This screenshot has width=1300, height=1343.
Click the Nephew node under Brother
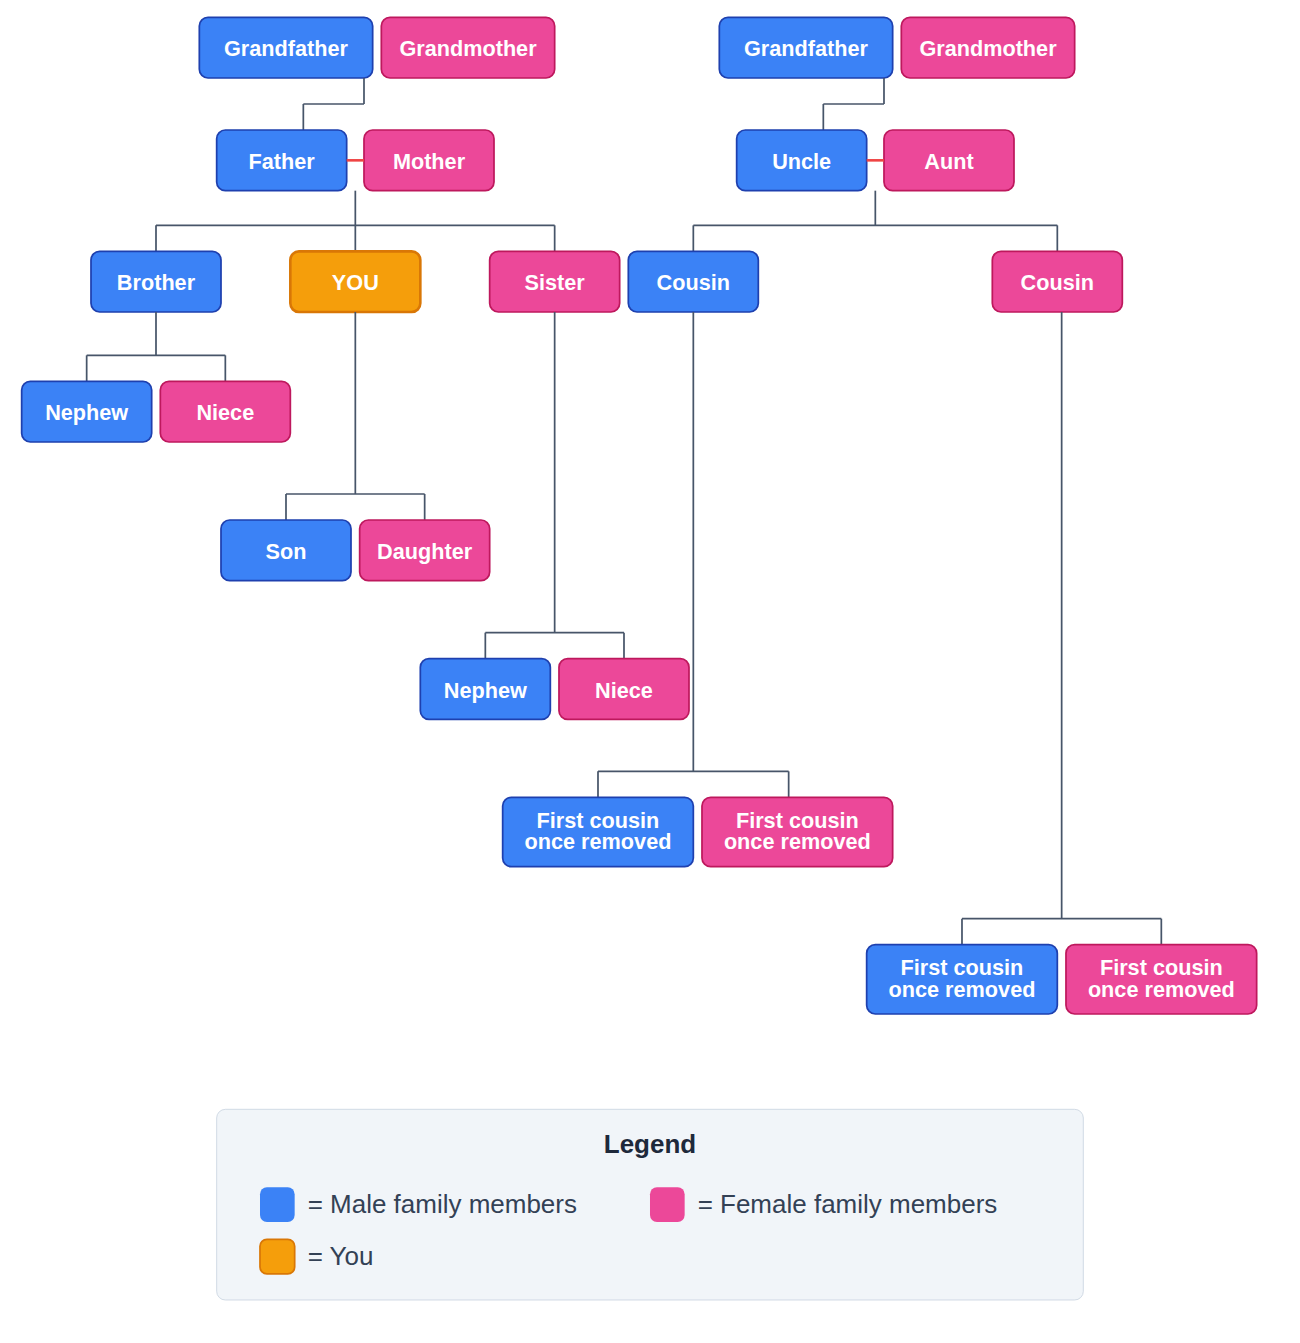[87, 412]
